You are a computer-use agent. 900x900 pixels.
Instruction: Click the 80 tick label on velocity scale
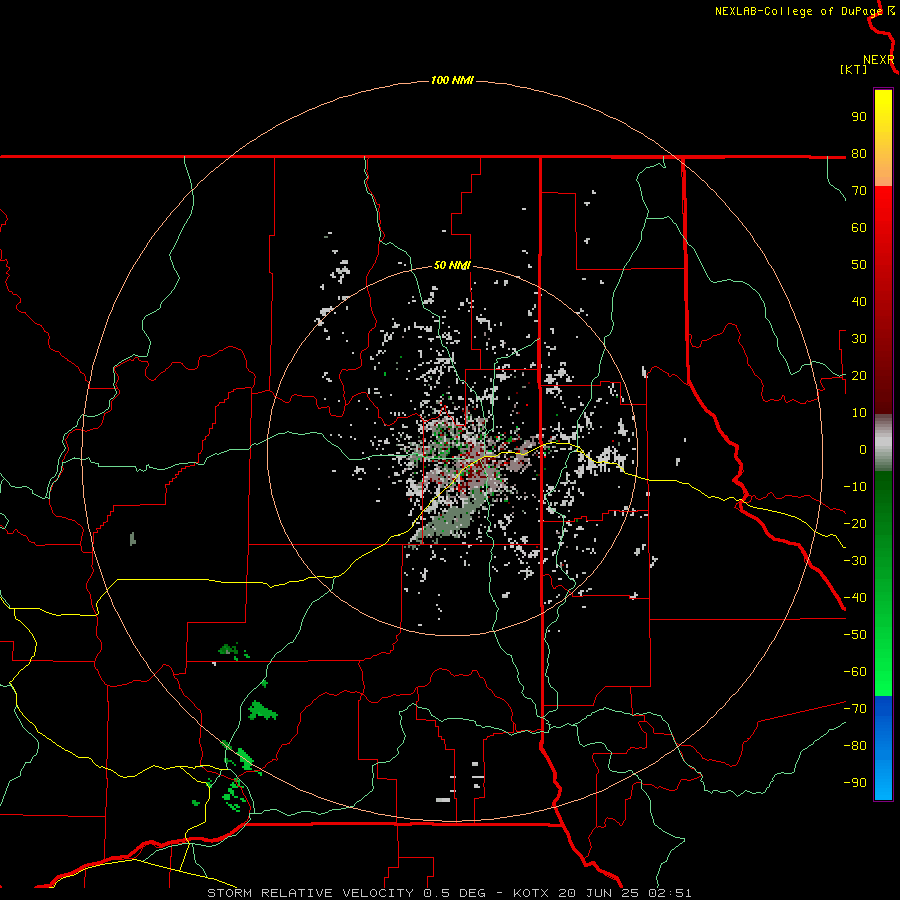859,153
